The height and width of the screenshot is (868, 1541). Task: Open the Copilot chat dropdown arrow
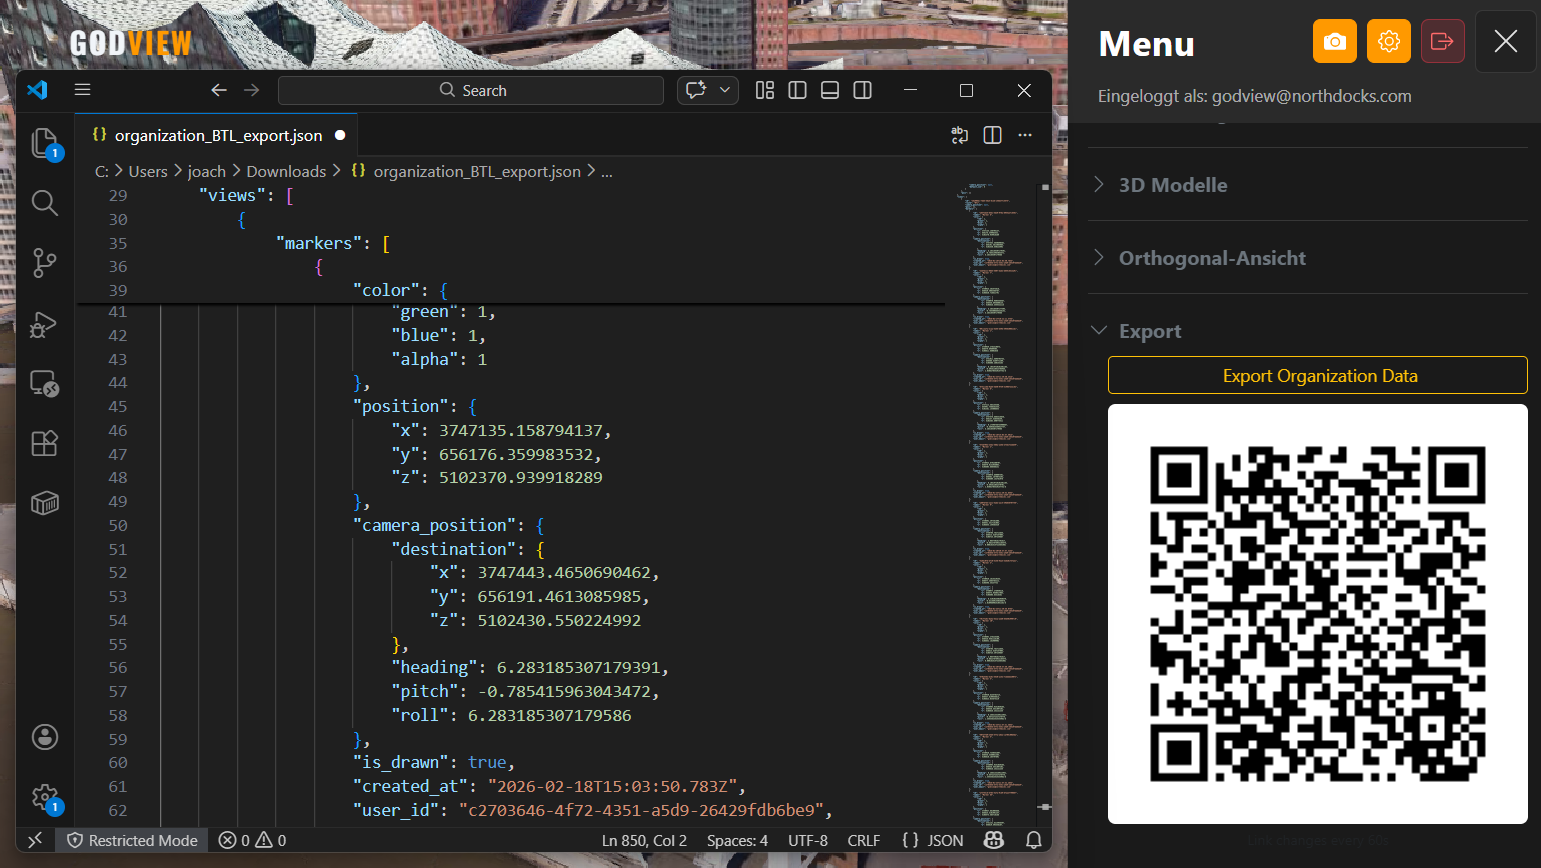click(x=725, y=90)
